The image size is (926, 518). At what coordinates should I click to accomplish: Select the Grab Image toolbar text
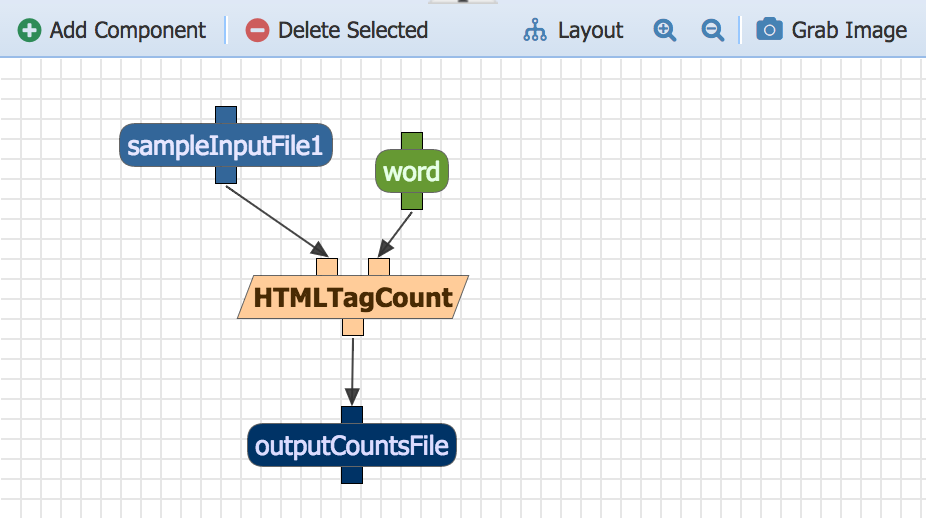coord(849,30)
